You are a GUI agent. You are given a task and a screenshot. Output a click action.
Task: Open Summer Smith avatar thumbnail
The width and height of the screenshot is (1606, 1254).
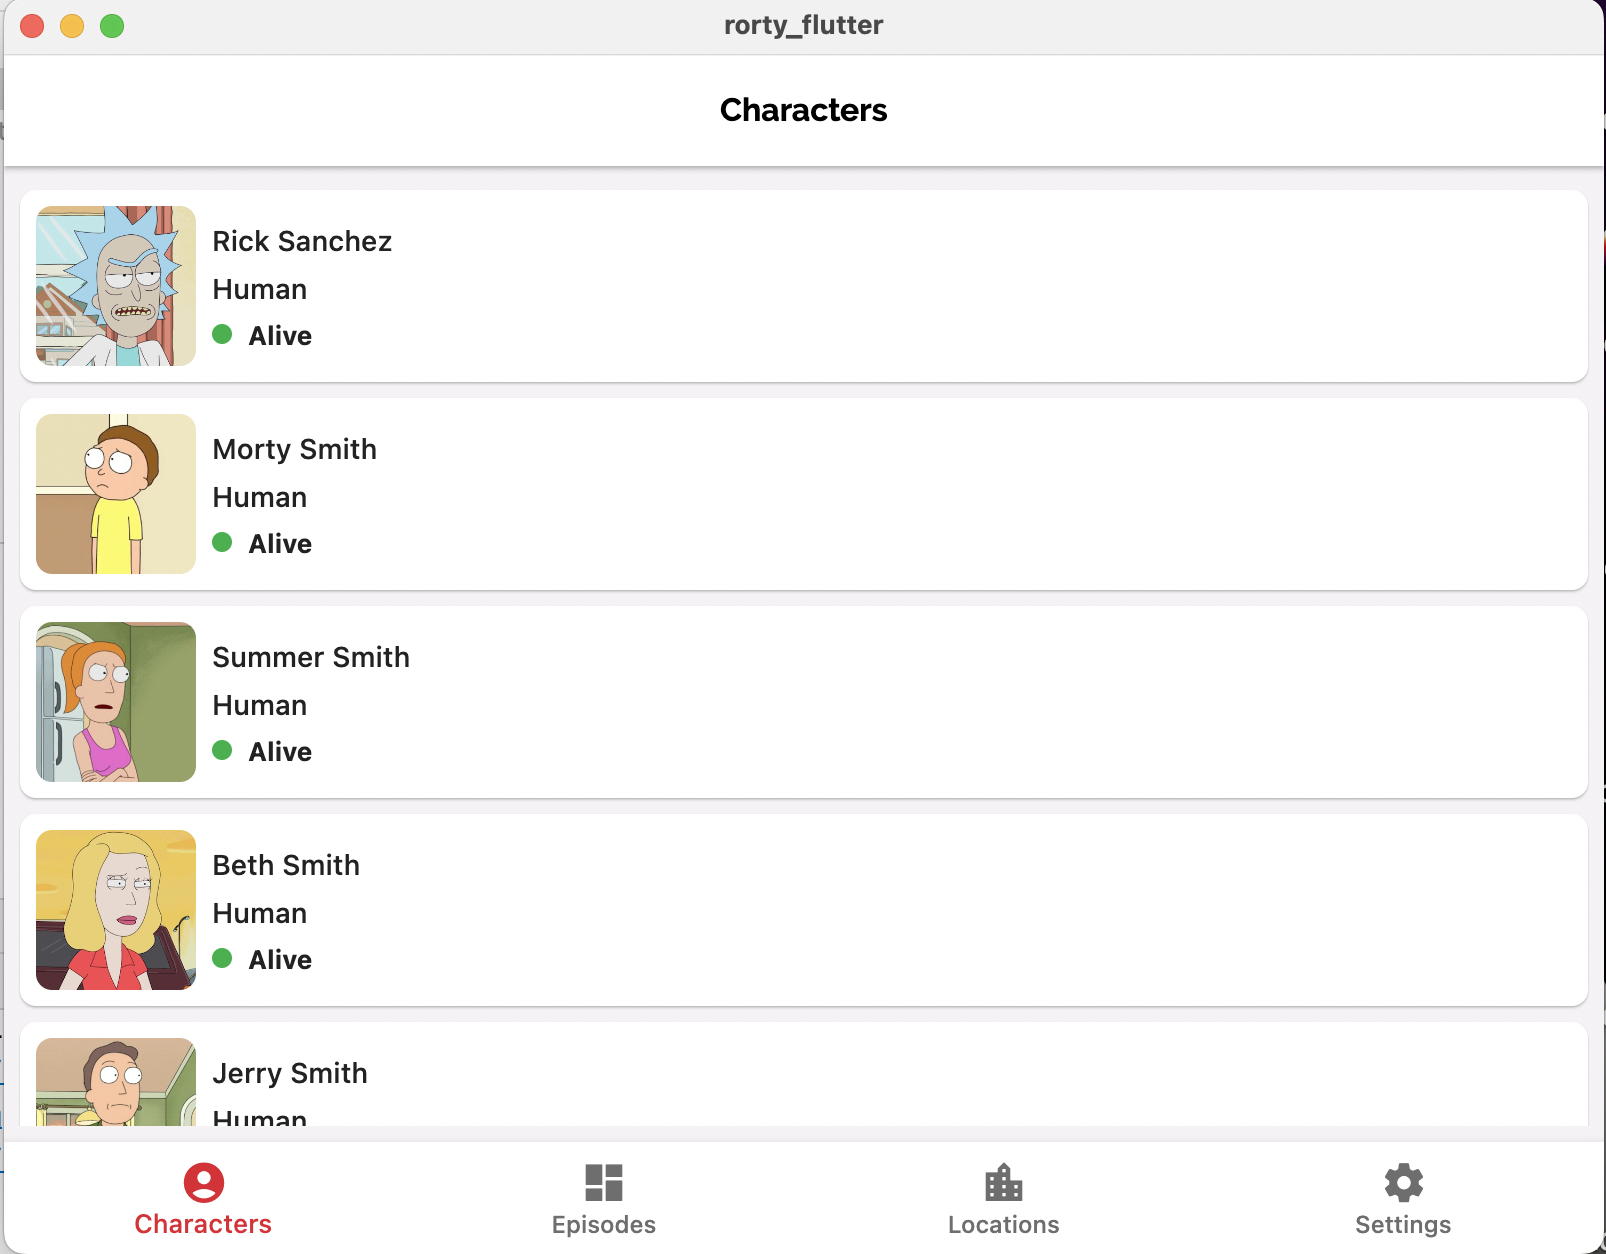click(x=116, y=702)
